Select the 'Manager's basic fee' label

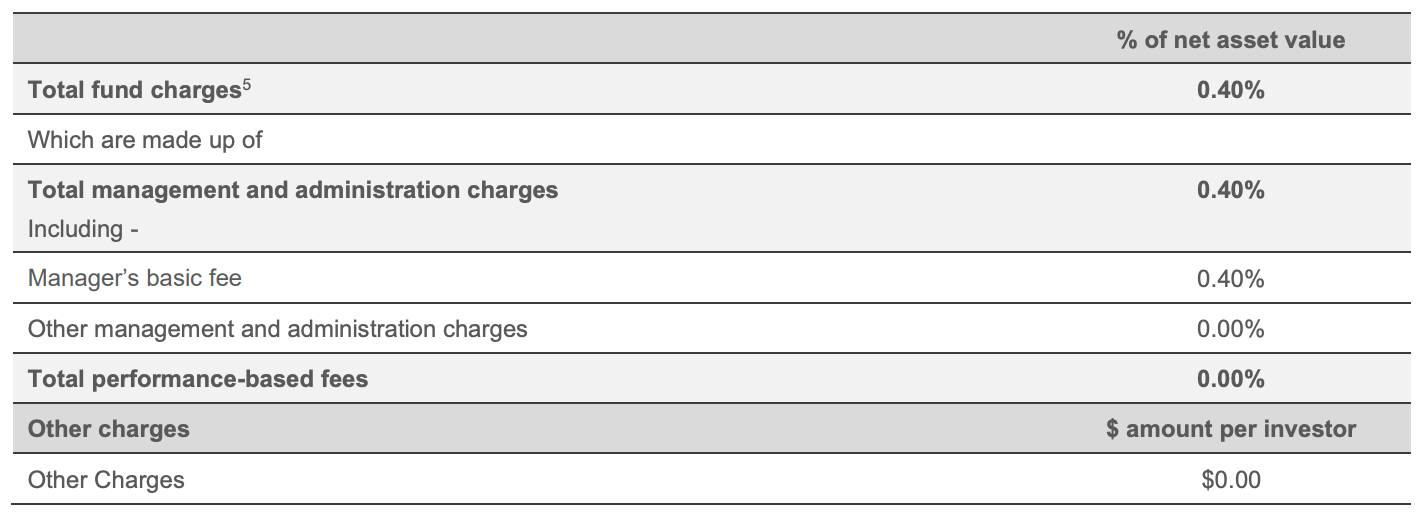(135, 278)
